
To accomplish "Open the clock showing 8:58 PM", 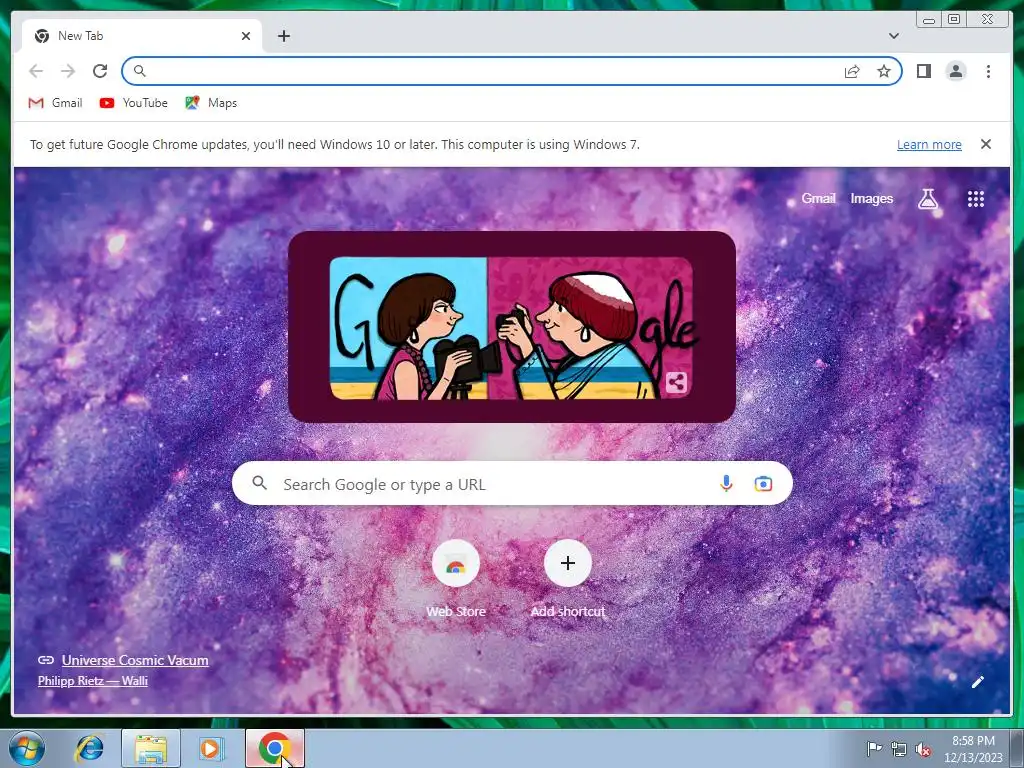I will pyautogui.click(x=973, y=748).
